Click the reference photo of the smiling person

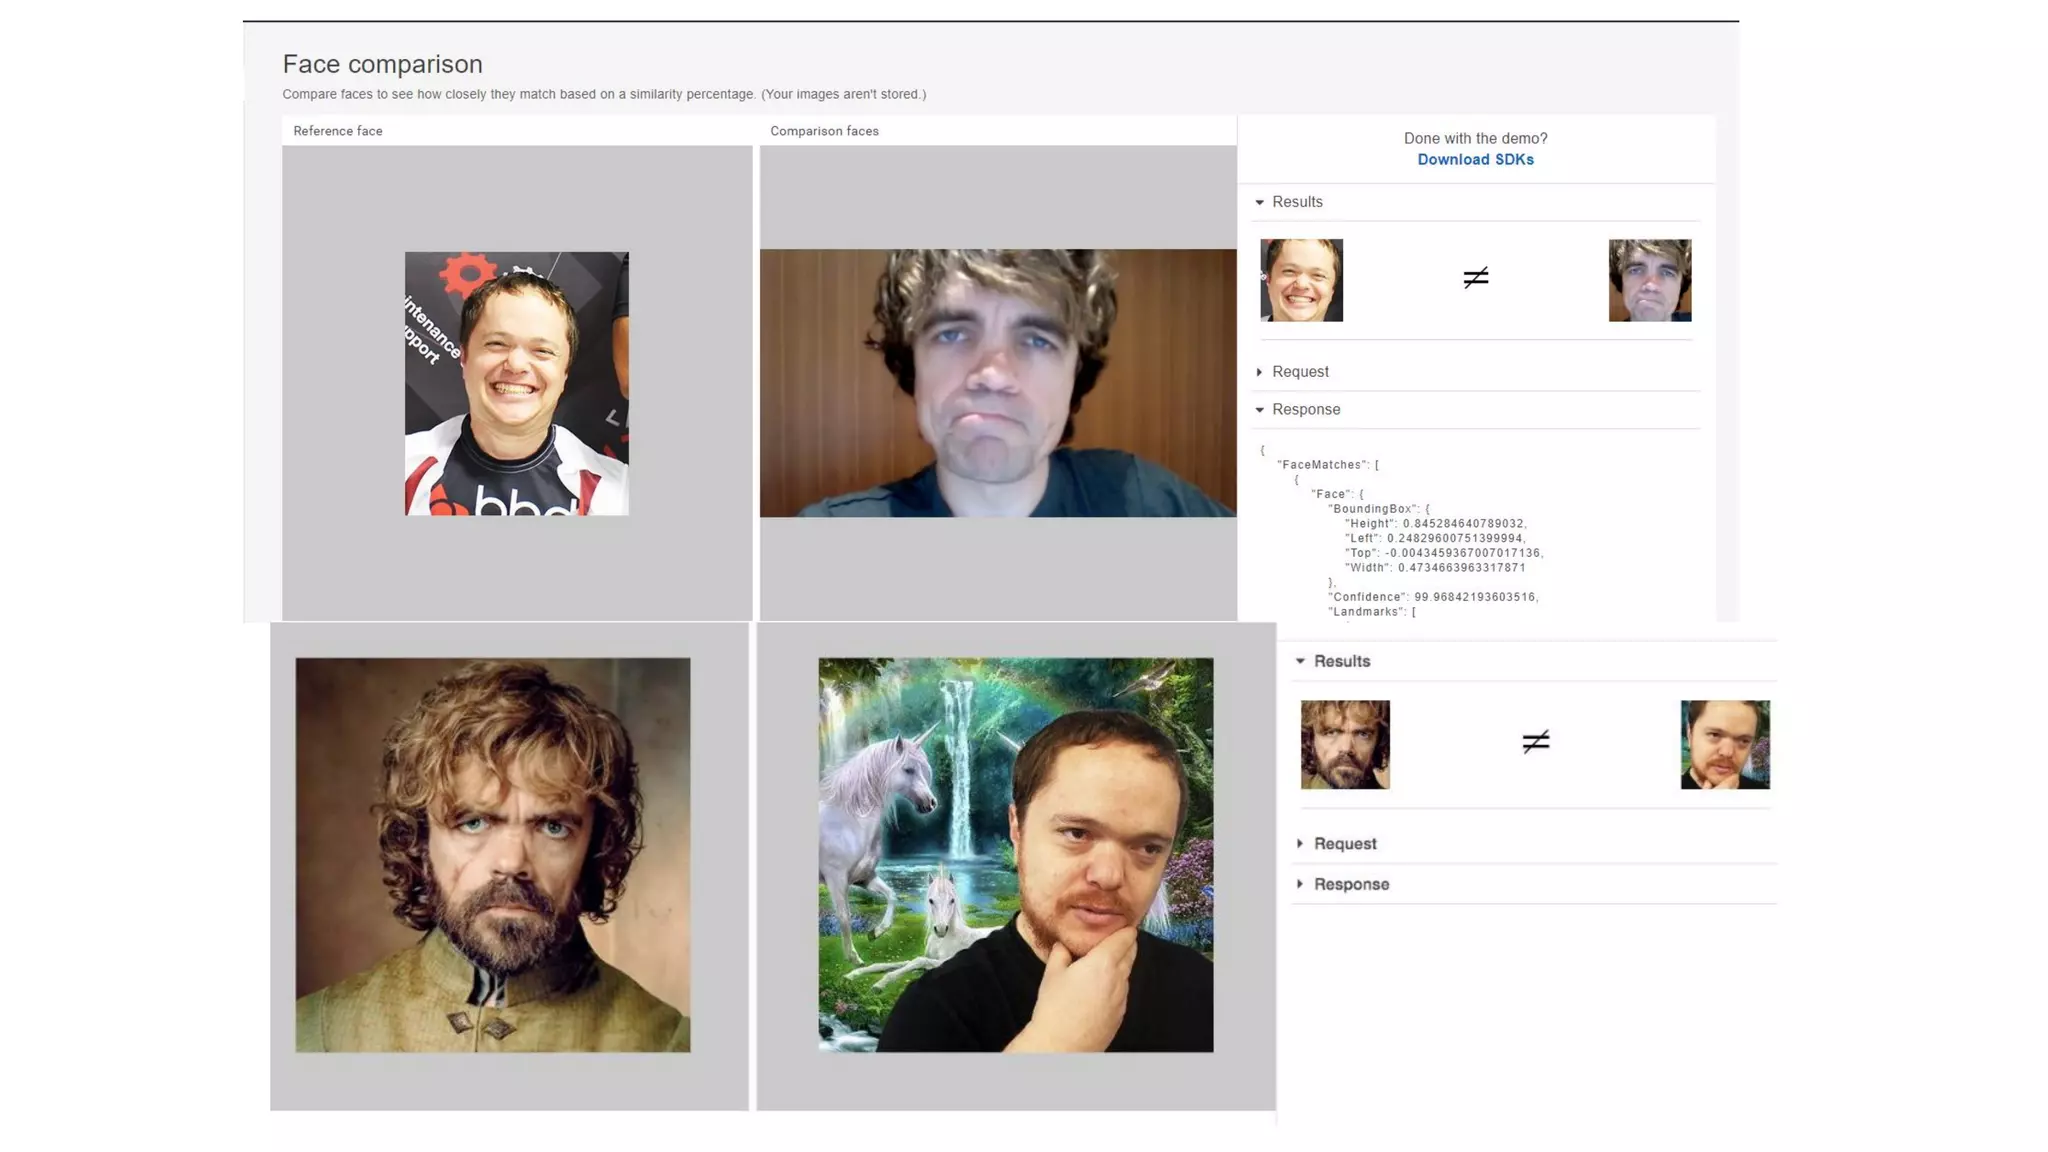(x=516, y=384)
